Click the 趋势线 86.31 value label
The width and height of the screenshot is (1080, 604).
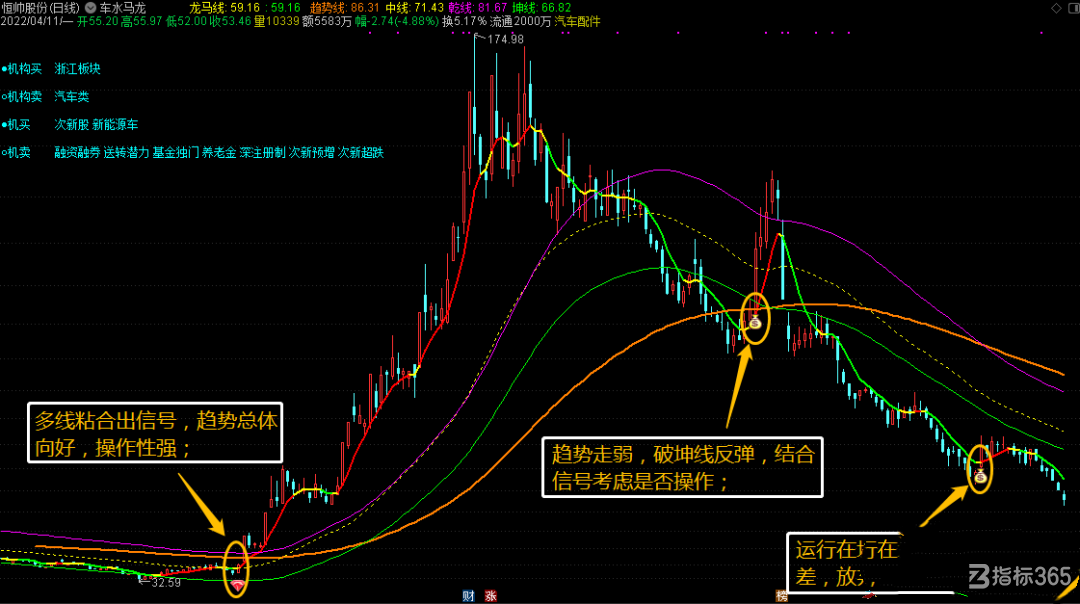[344, 8]
